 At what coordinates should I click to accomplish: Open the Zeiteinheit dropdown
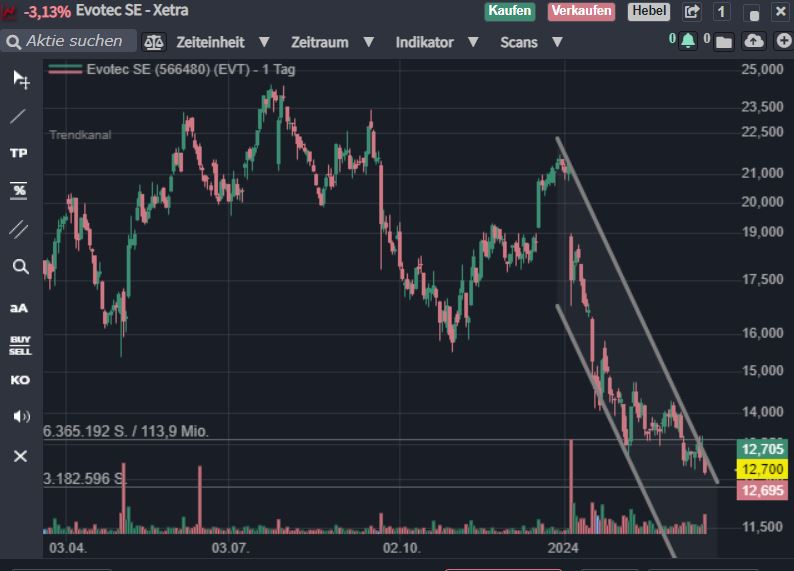tap(222, 42)
